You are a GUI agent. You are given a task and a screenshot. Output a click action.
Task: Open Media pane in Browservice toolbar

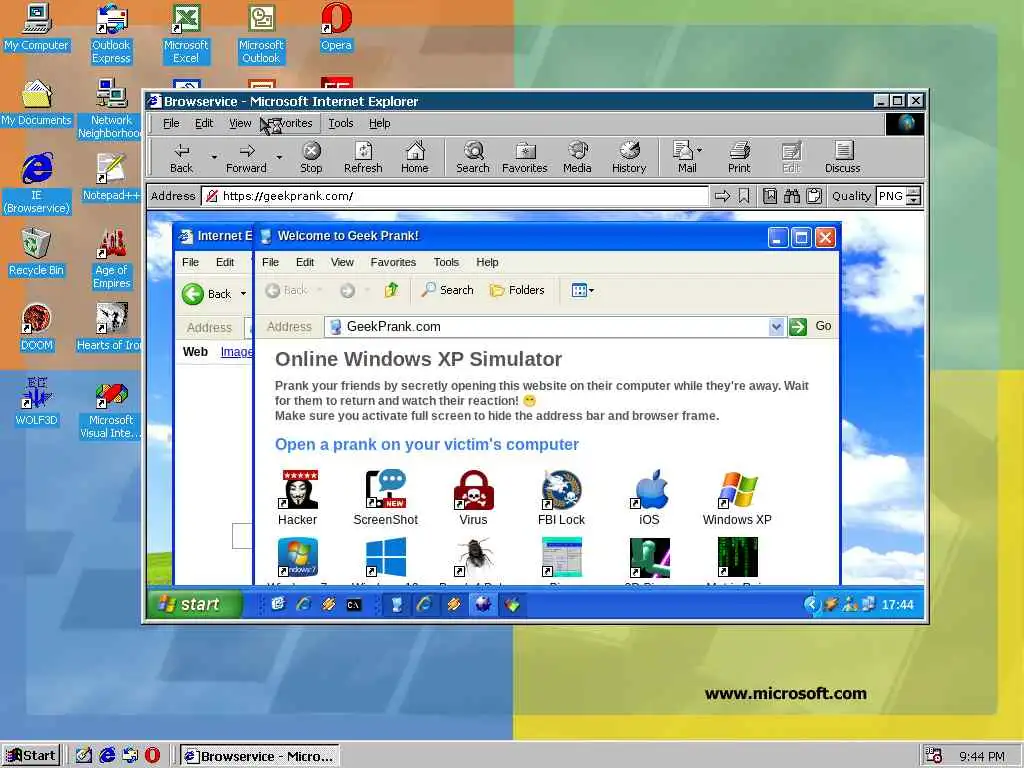pos(577,158)
